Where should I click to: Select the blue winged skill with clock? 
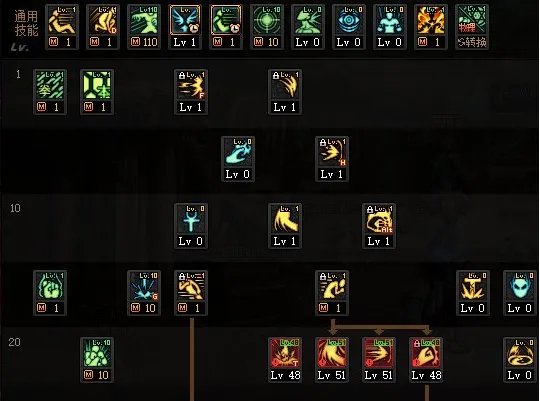[185, 20]
